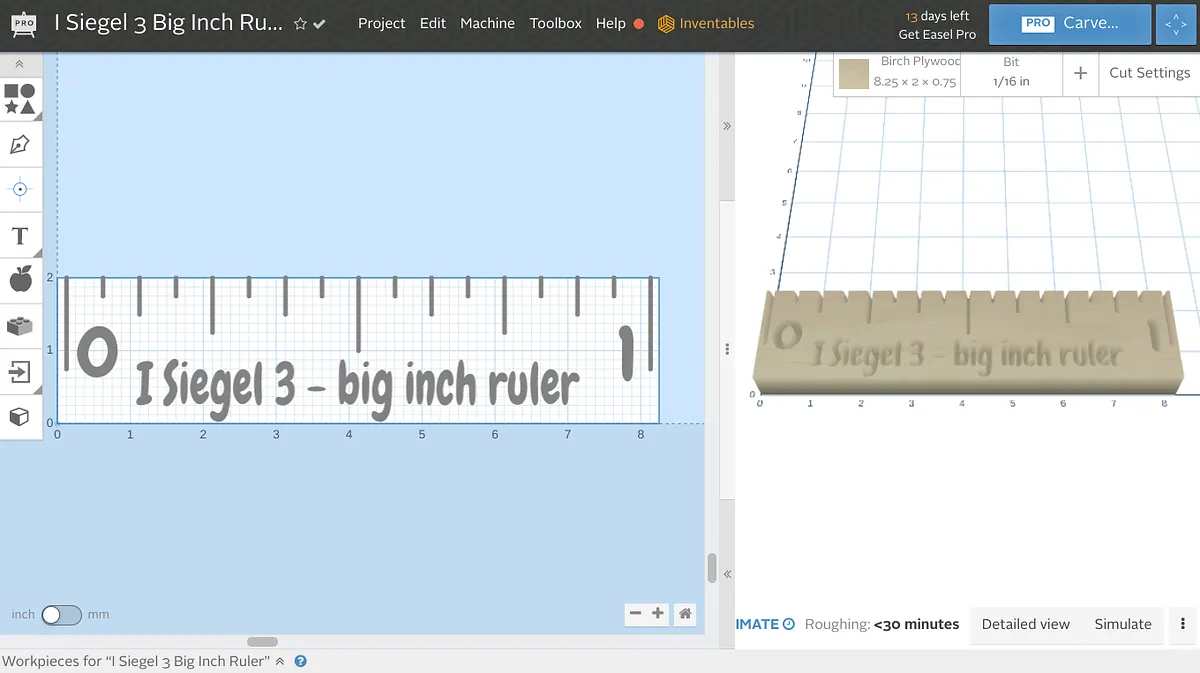
Task: Open the apple icon library
Action: point(20,280)
